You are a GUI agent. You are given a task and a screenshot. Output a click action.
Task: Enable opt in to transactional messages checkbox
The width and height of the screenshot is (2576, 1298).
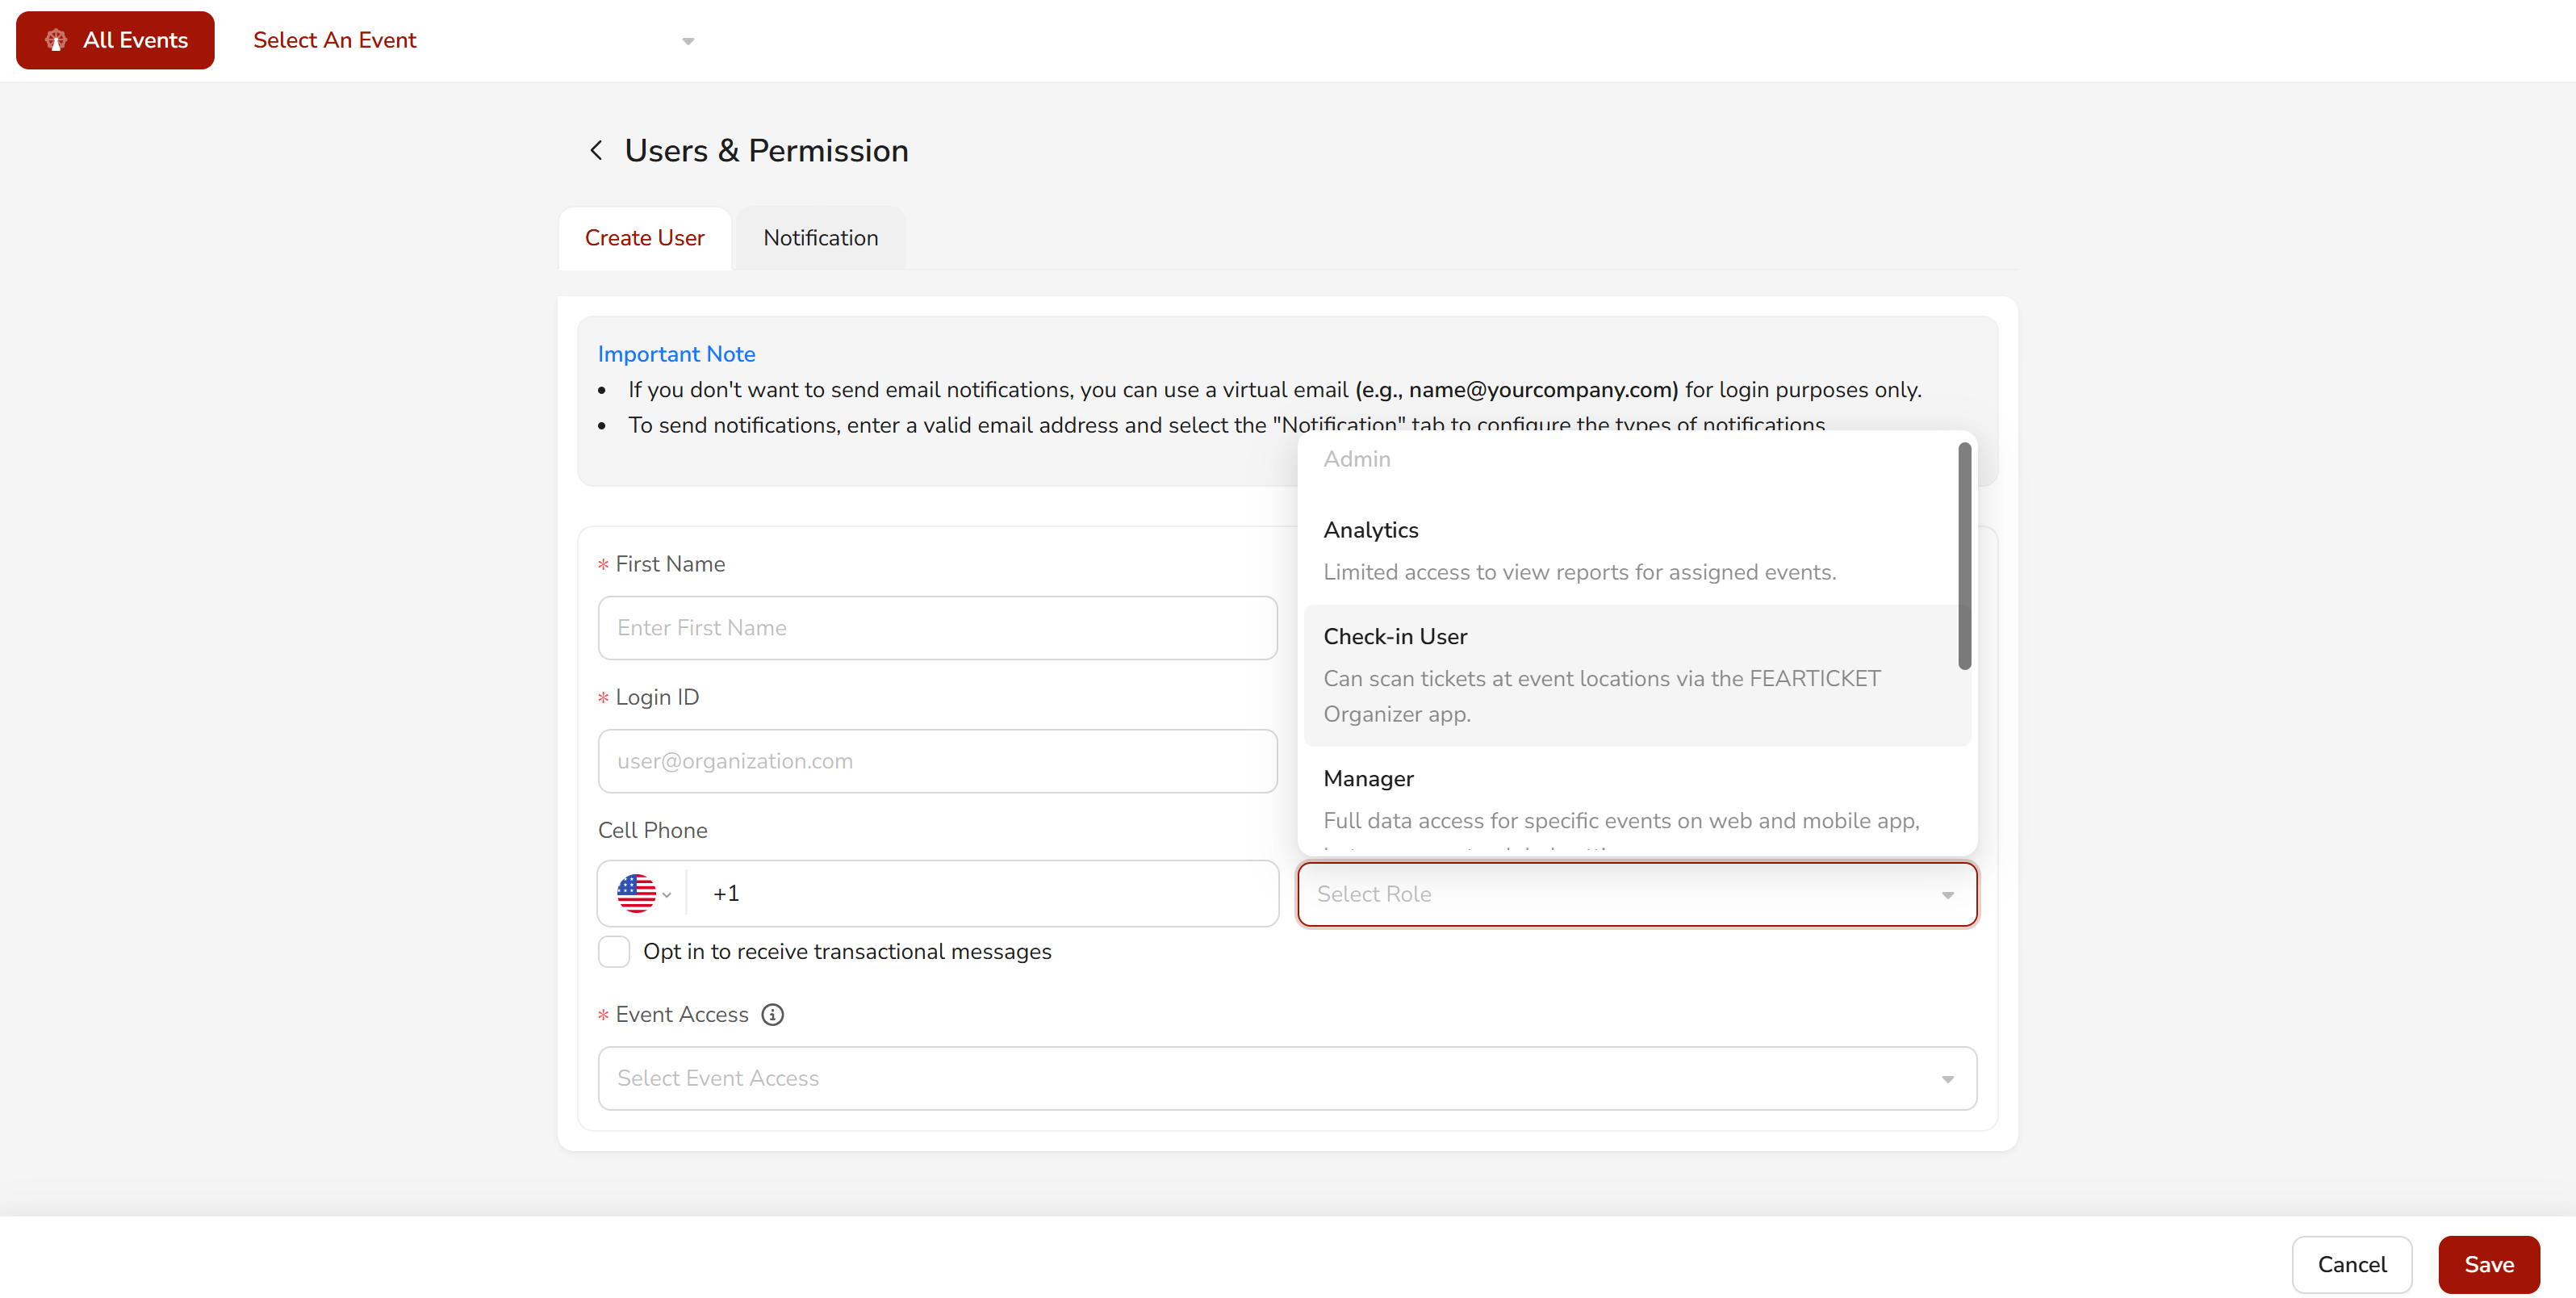click(x=614, y=951)
